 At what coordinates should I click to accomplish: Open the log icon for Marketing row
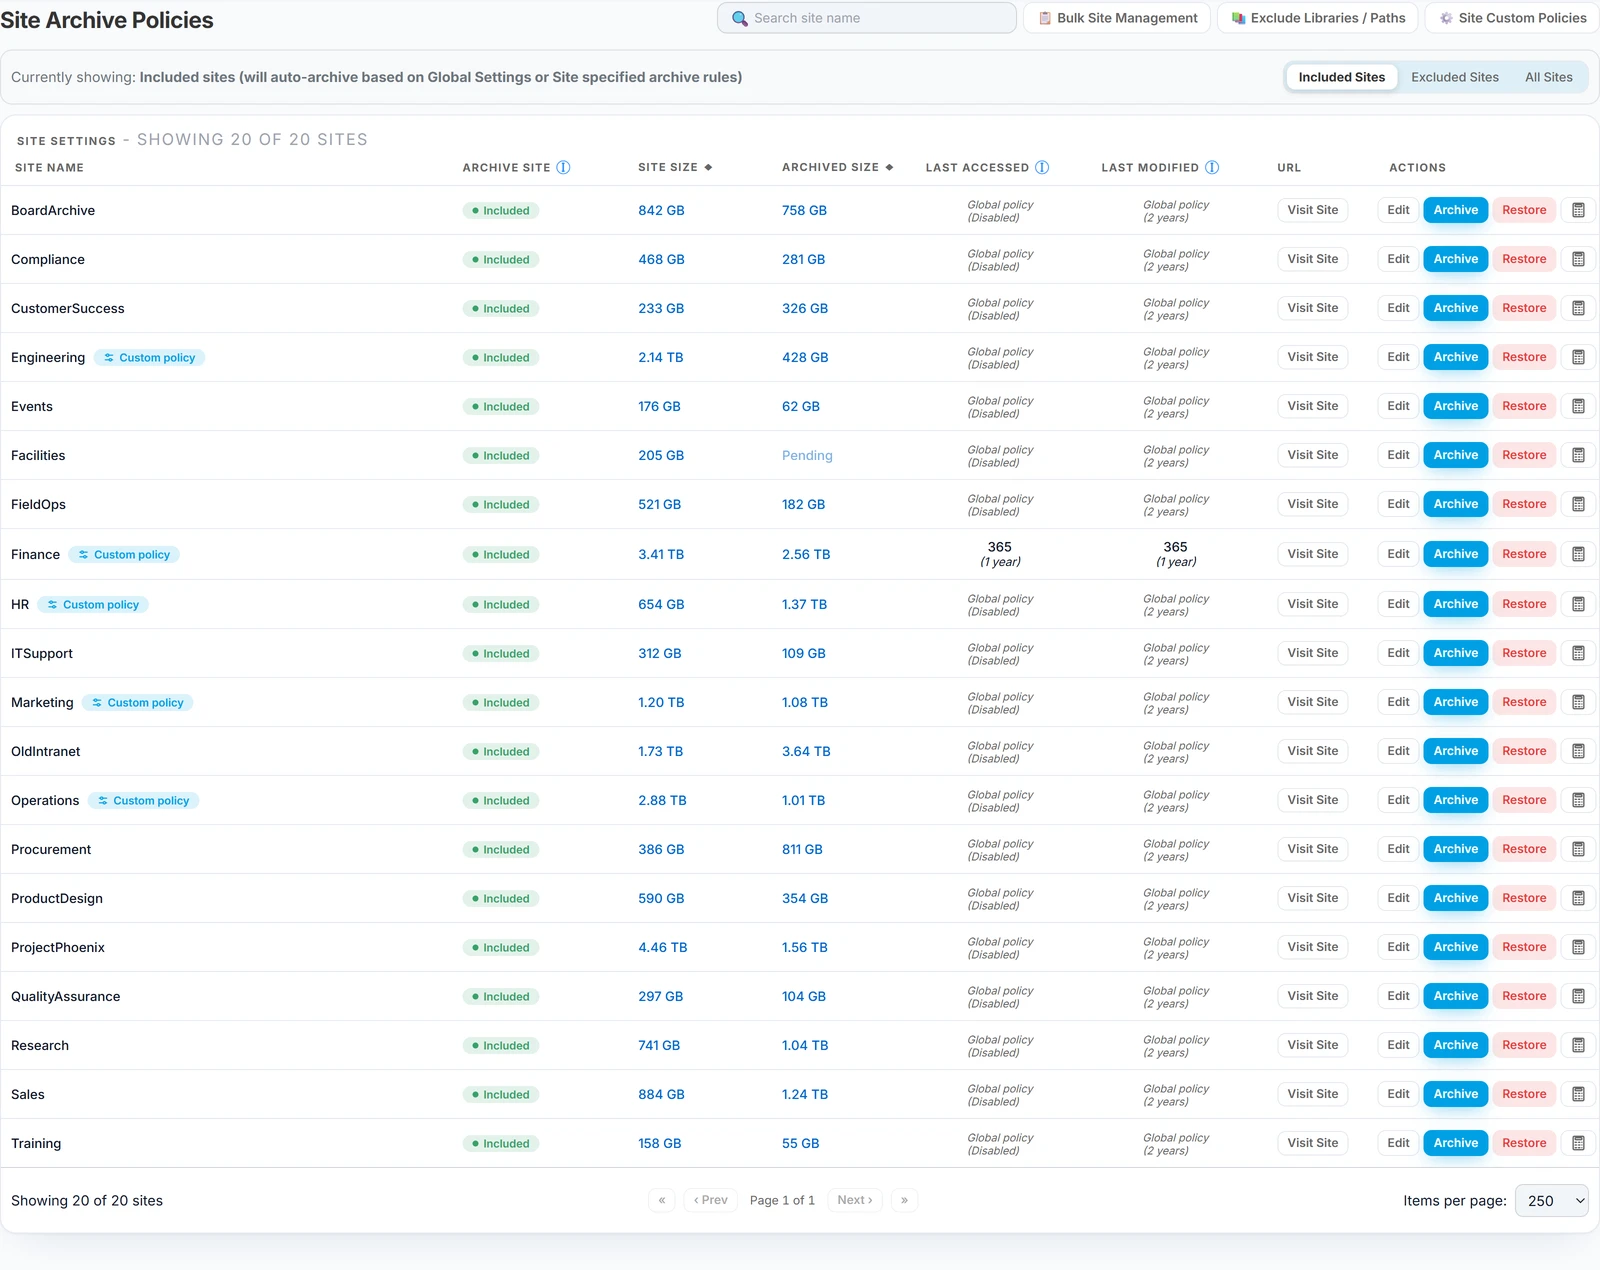point(1578,702)
